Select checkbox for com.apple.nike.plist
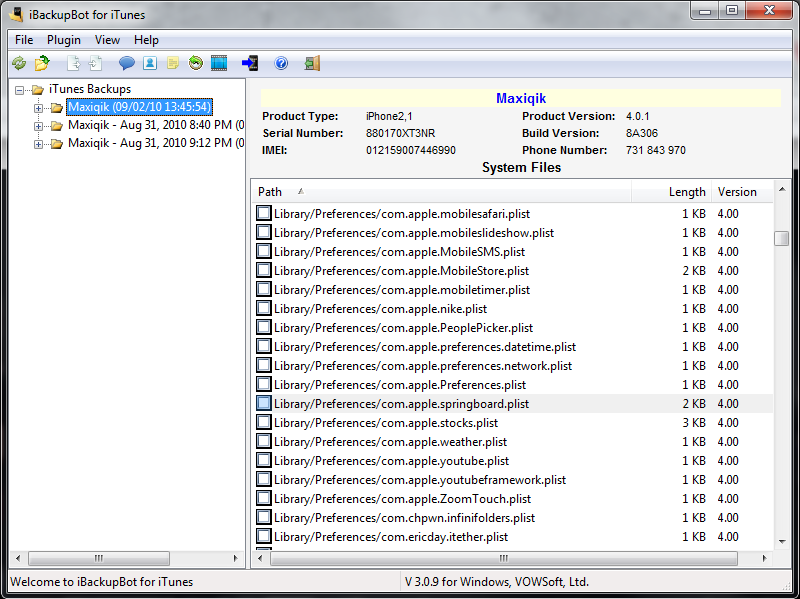800x599 pixels. tap(263, 308)
